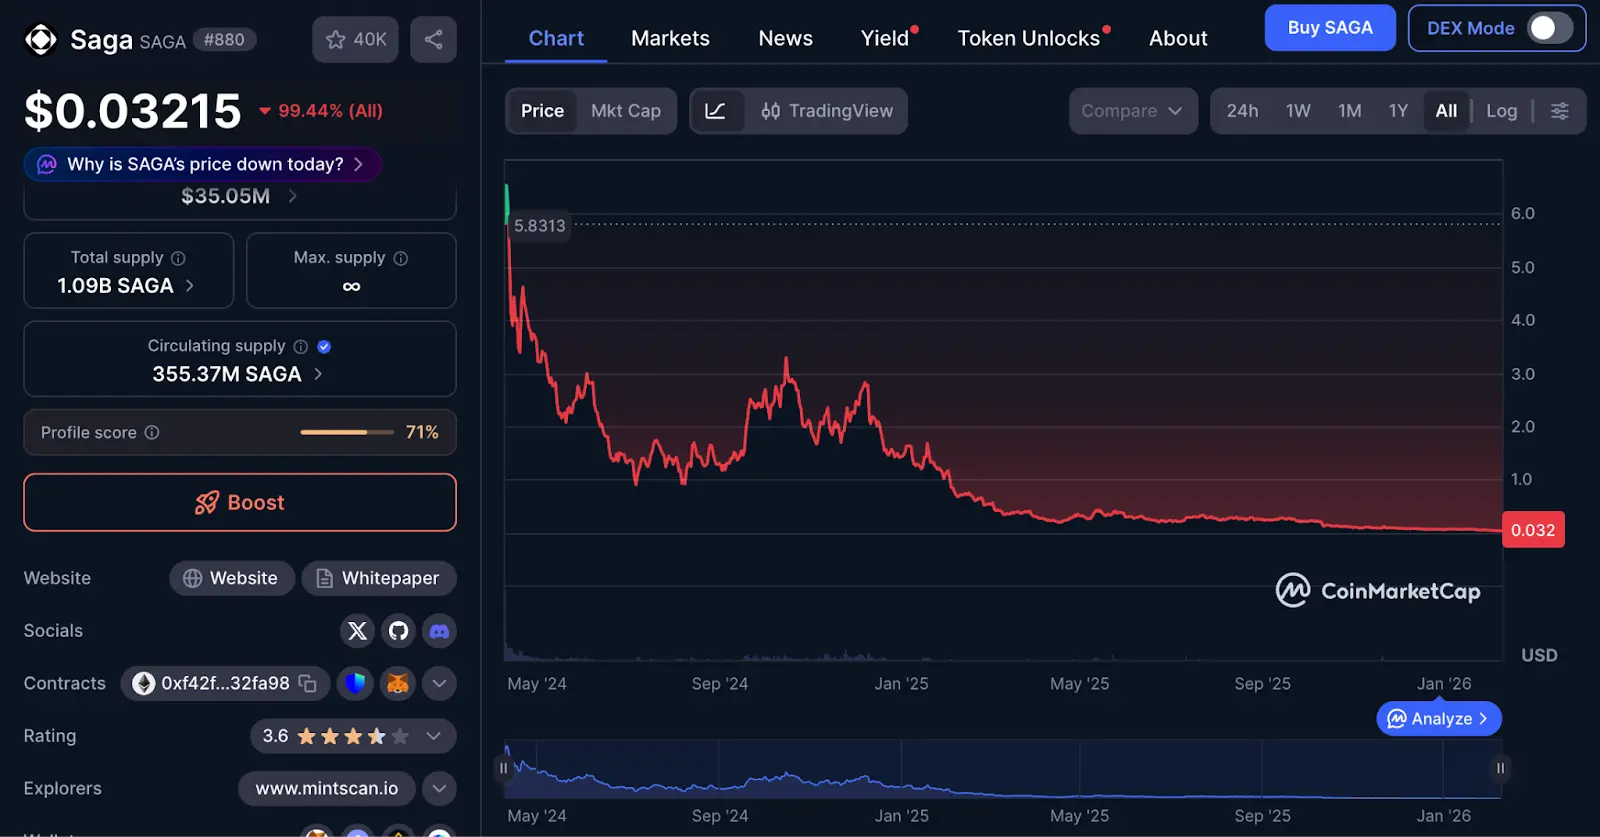The height and width of the screenshot is (837, 1600).
Task: Open the Compare dropdown
Action: coord(1132,111)
